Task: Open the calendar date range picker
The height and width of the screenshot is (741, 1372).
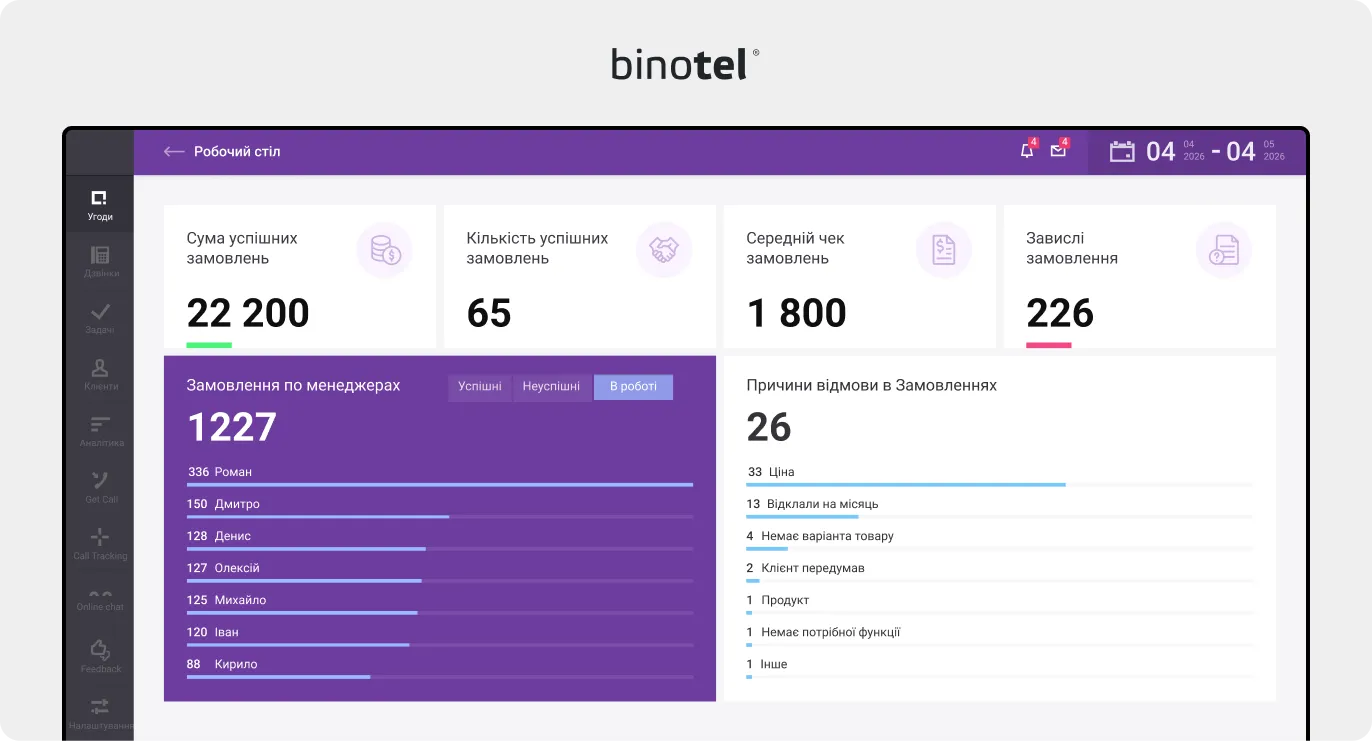Action: (x=1122, y=152)
